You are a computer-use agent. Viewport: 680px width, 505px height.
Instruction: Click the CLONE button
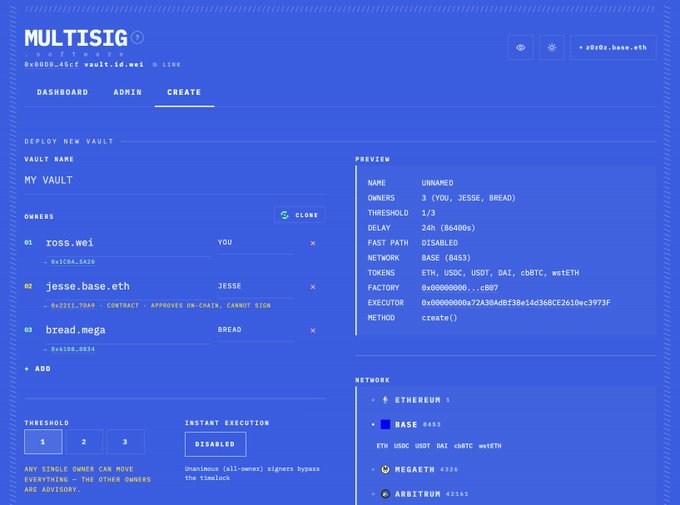300,215
